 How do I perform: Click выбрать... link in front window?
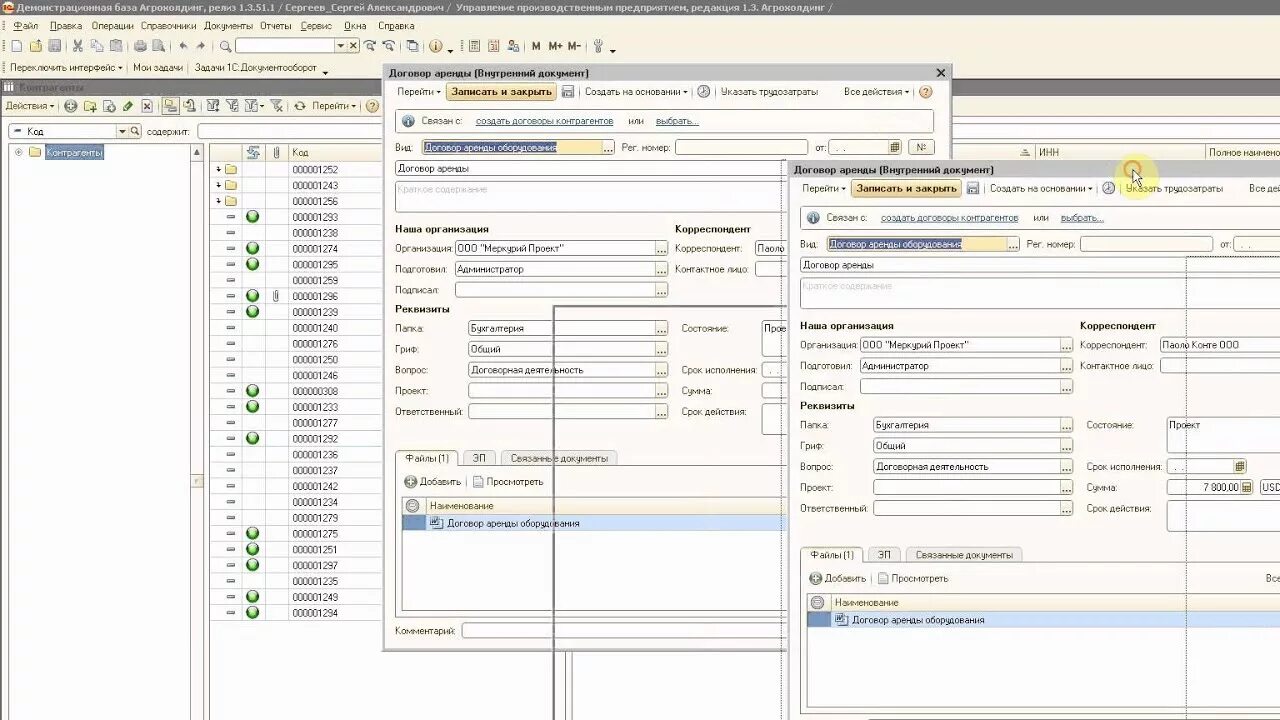1082,218
